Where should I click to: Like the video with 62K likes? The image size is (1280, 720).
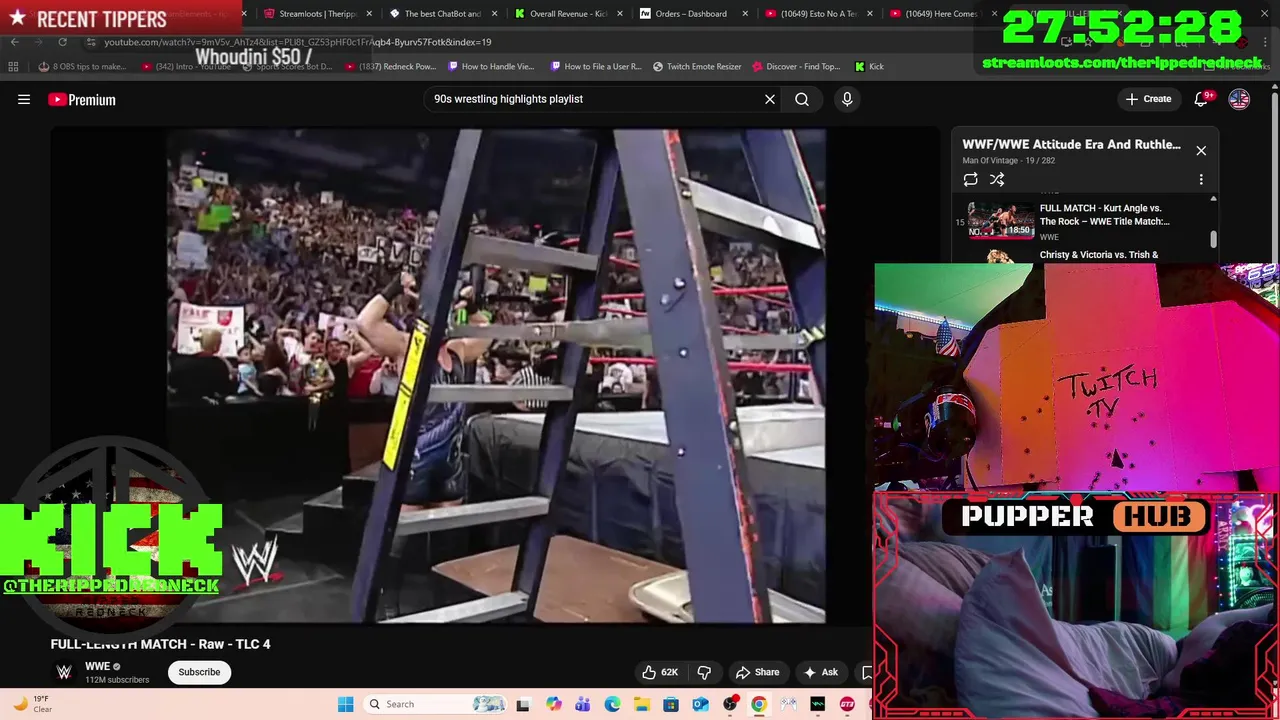[660, 672]
